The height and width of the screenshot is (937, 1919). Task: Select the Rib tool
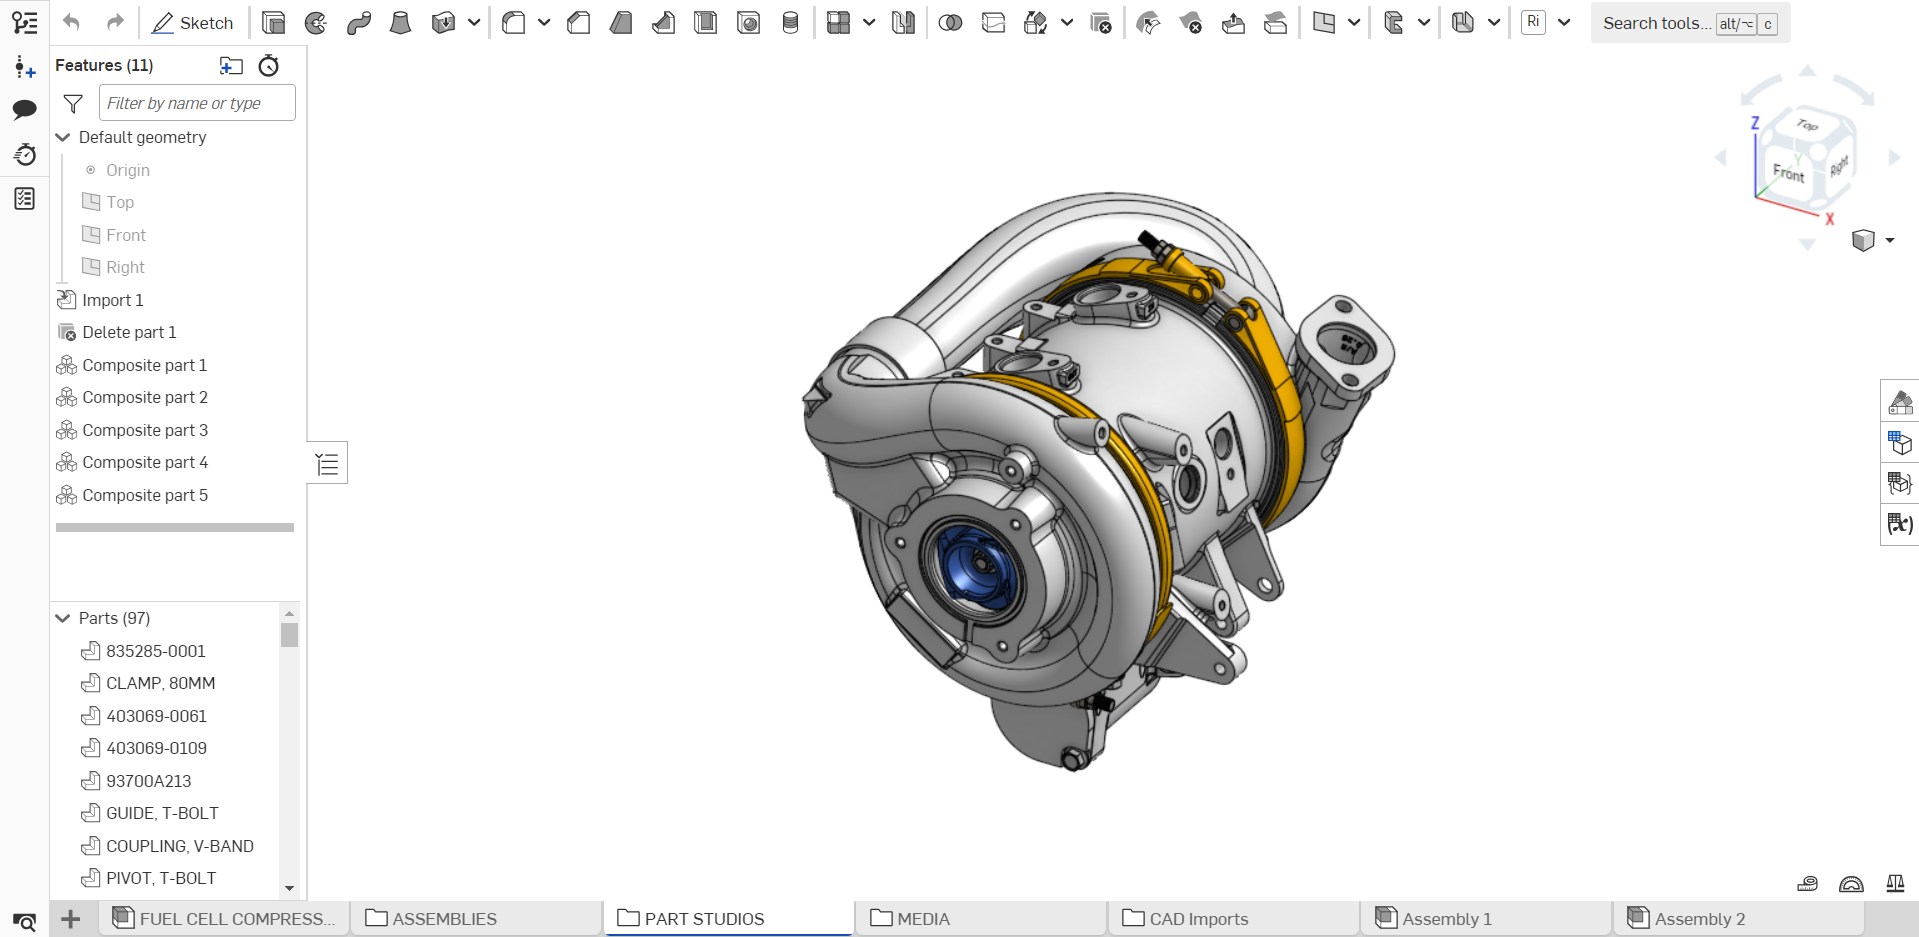click(663, 23)
